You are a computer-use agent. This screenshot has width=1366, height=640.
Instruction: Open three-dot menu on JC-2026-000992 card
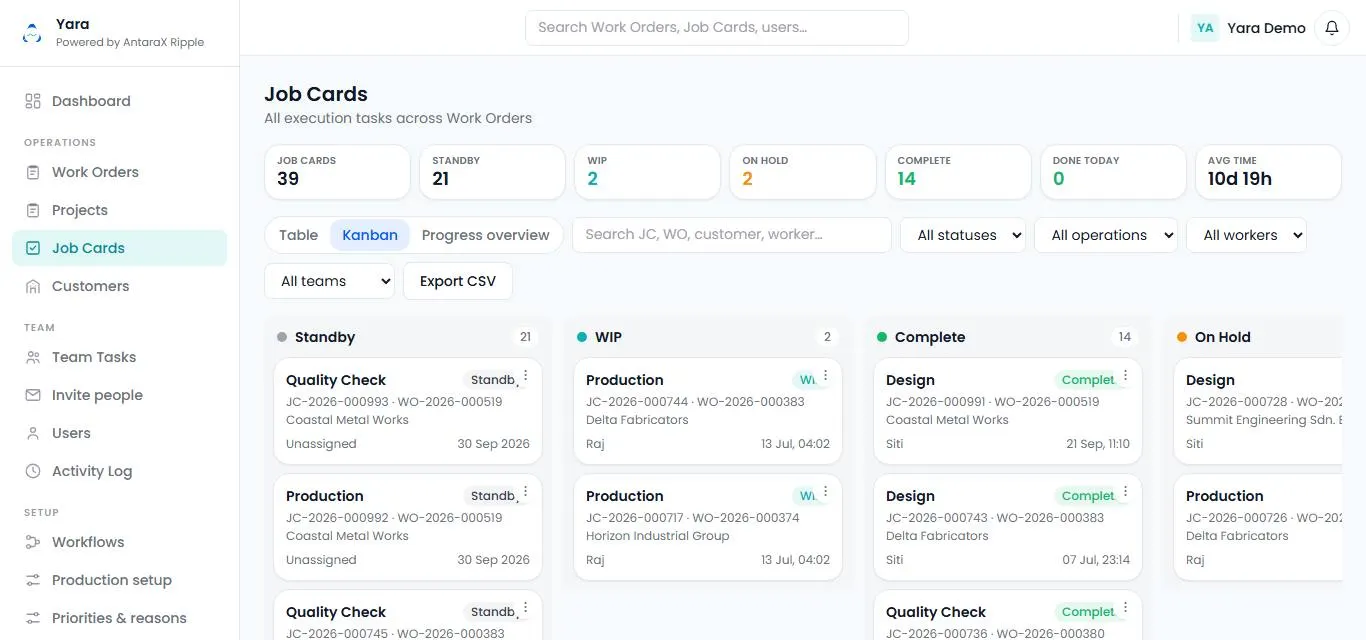click(x=526, y=492)
